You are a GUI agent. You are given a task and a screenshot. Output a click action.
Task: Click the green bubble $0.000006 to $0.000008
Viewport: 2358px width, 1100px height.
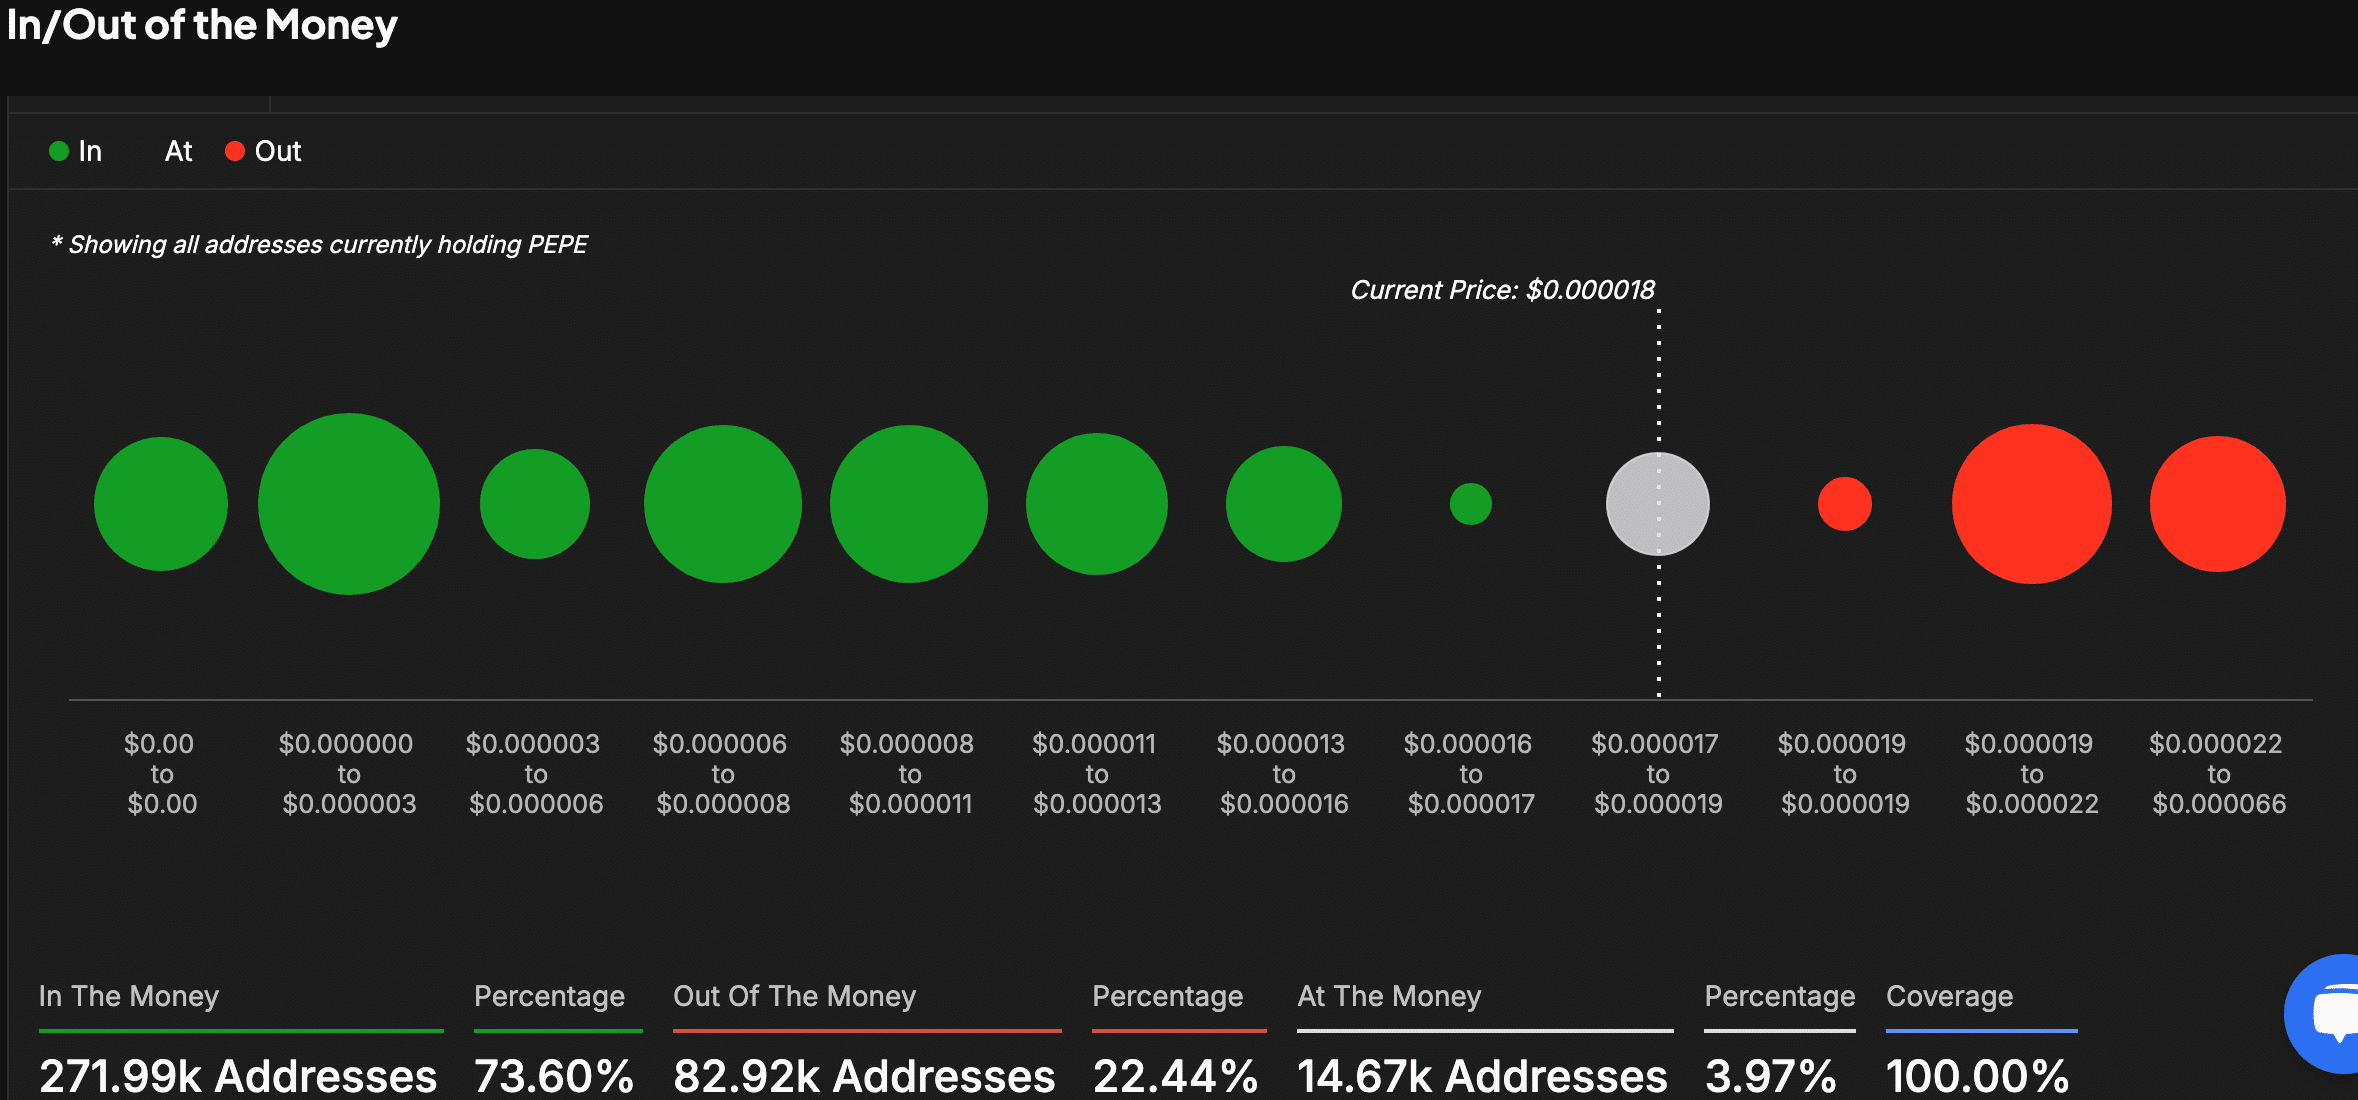tap(722, 504)
